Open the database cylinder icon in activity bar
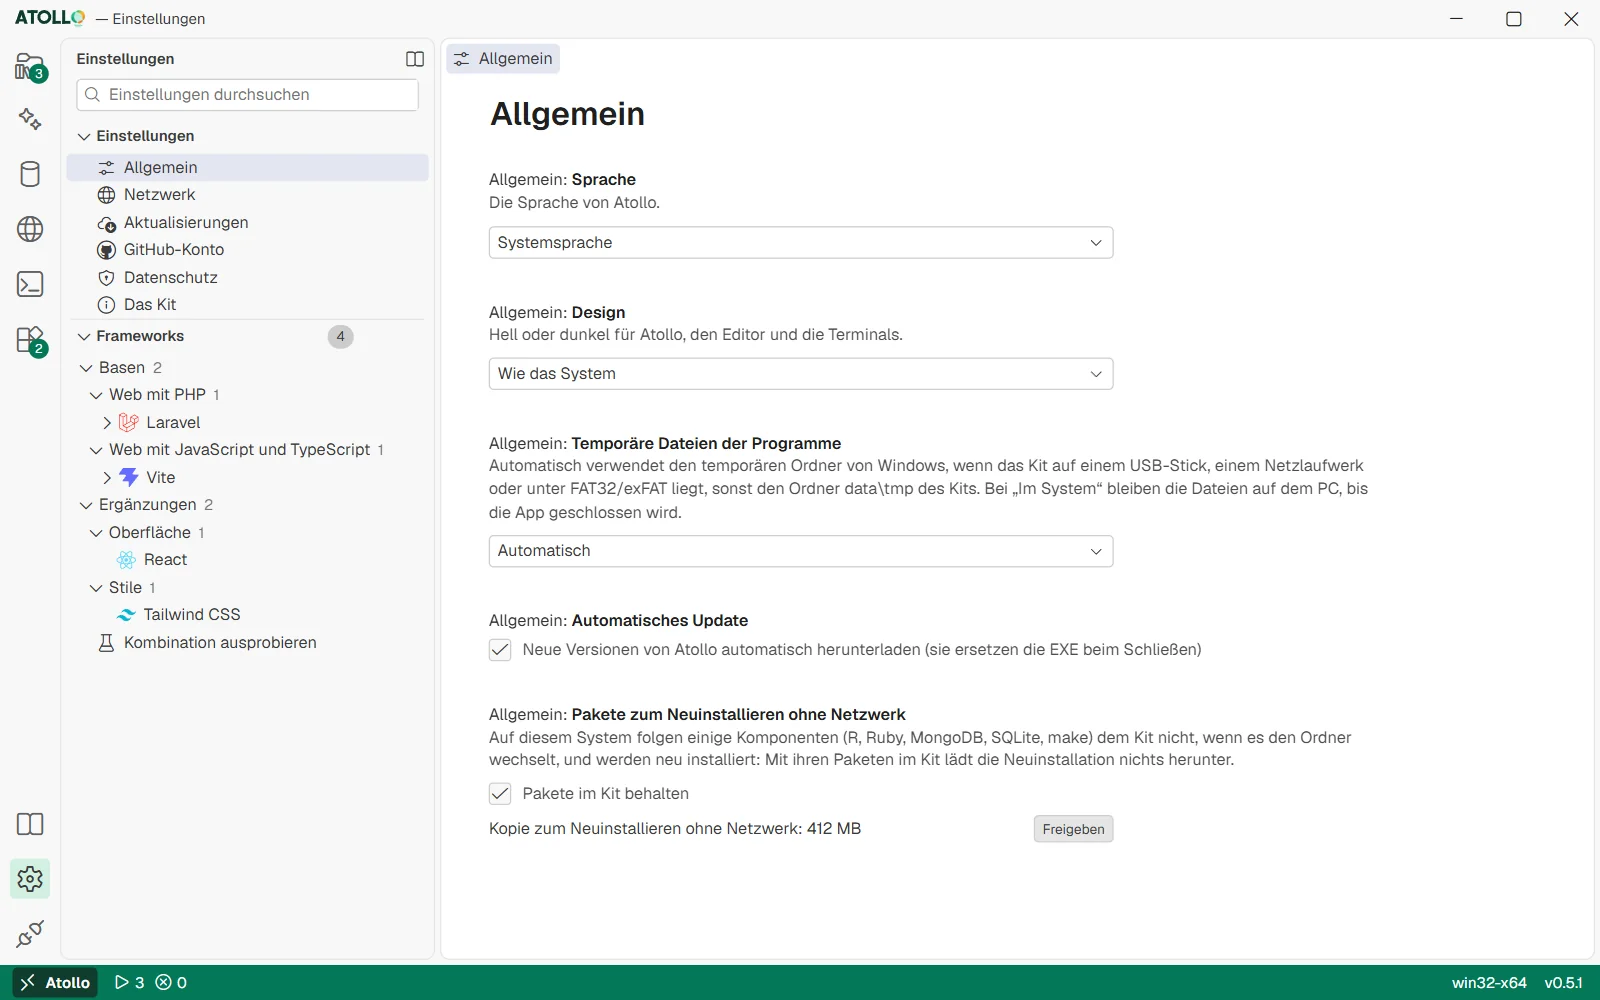 coord(30,174)
